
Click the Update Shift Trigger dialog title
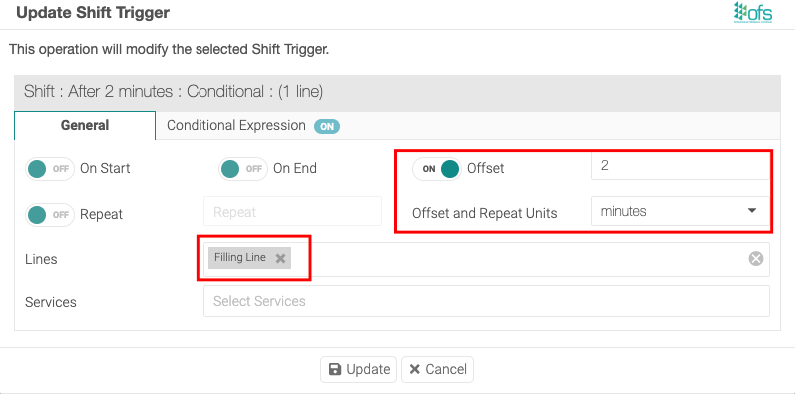[93, 13]
